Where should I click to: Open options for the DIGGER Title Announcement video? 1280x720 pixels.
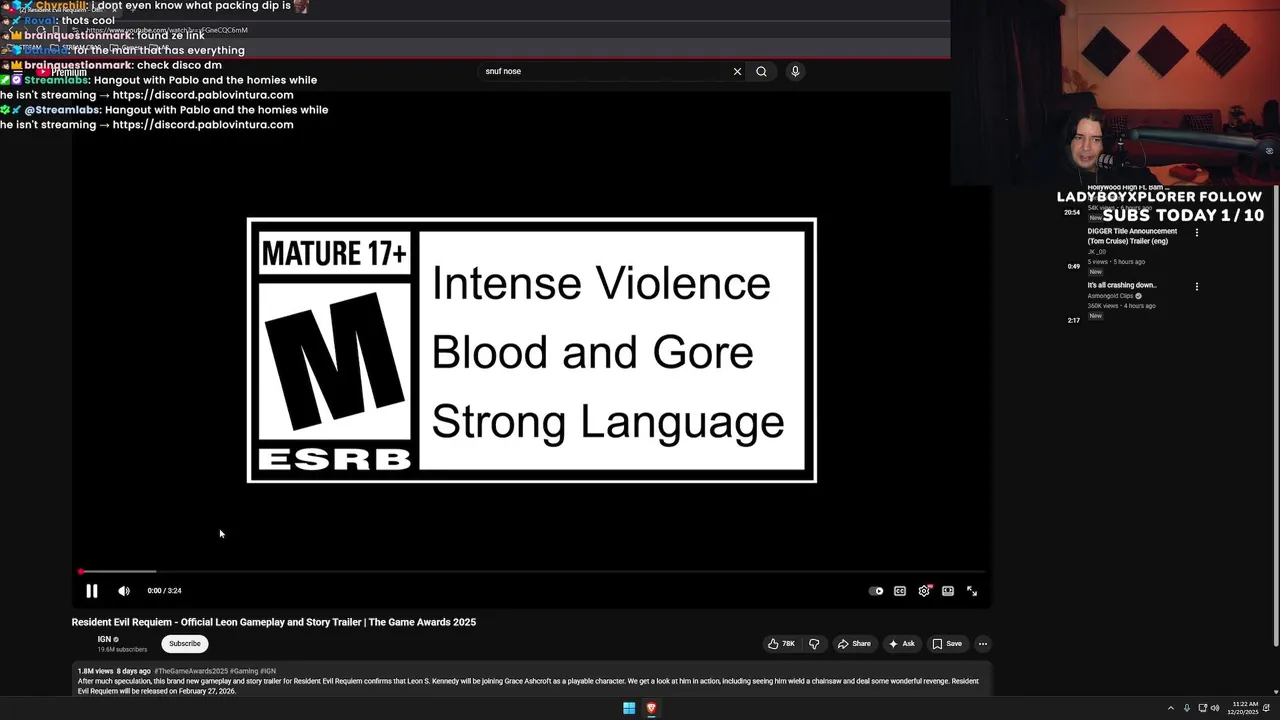(1197, 232)
